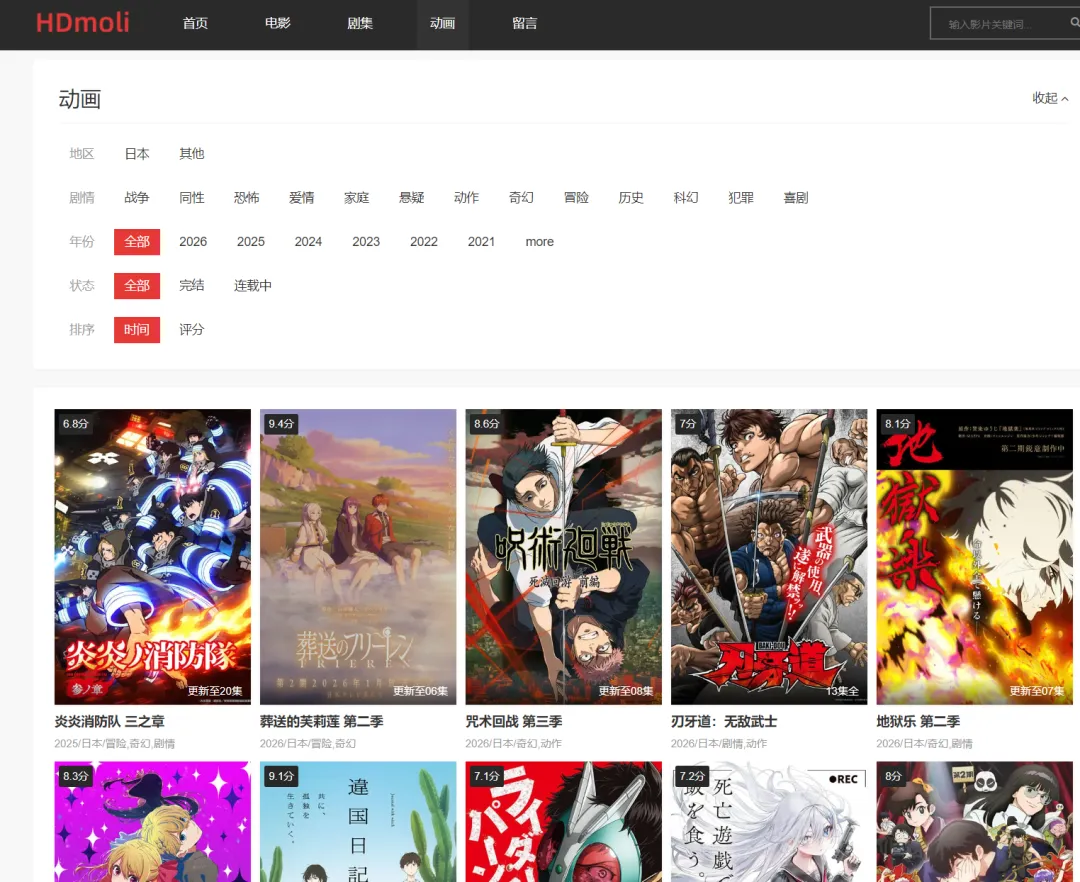The image size is (1080, 882).
Task: Click 2026/日本/冒险,奇幻 metadata text
Action: point(308,744)
